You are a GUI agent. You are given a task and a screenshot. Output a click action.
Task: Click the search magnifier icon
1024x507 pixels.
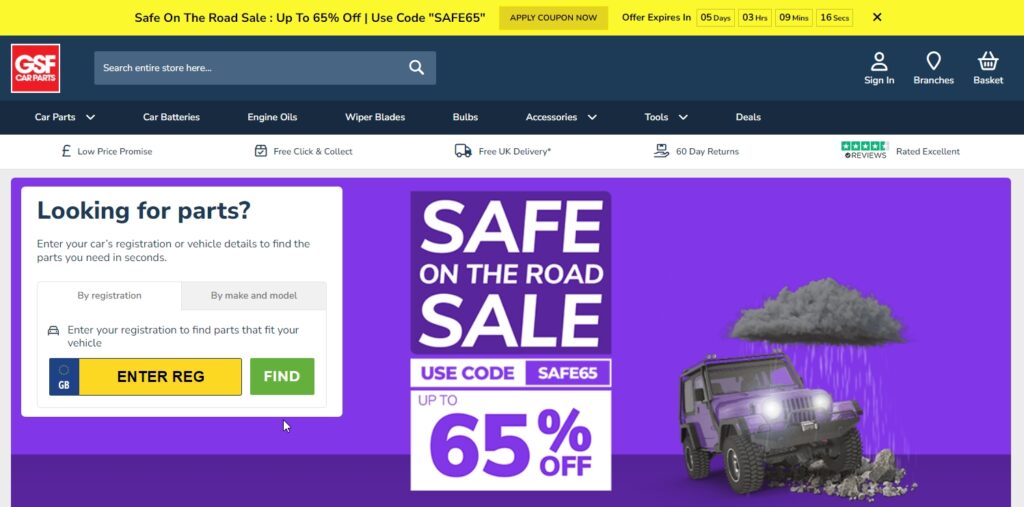coord(417,67)
